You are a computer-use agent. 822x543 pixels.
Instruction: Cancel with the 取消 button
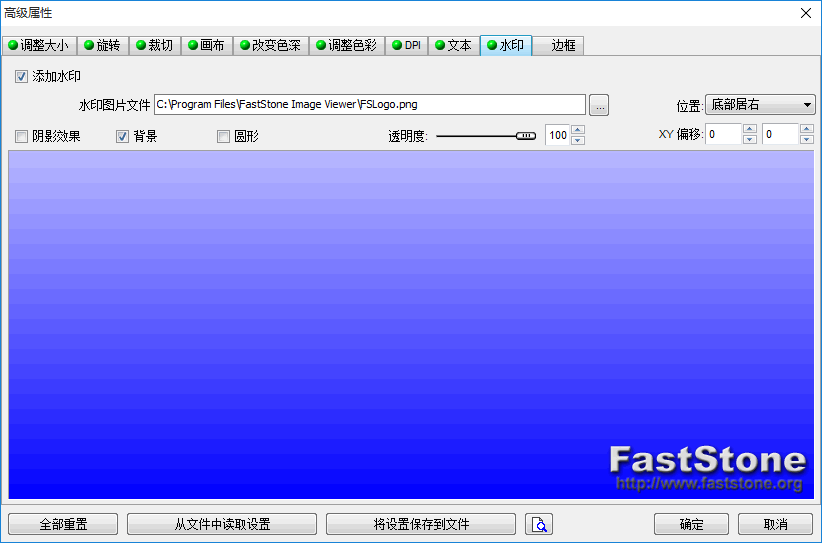click(x=775, y=524)
